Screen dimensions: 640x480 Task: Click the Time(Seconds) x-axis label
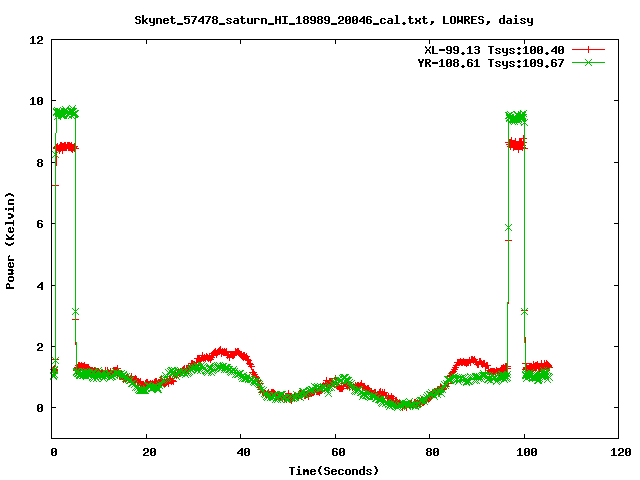click(333, 471)
